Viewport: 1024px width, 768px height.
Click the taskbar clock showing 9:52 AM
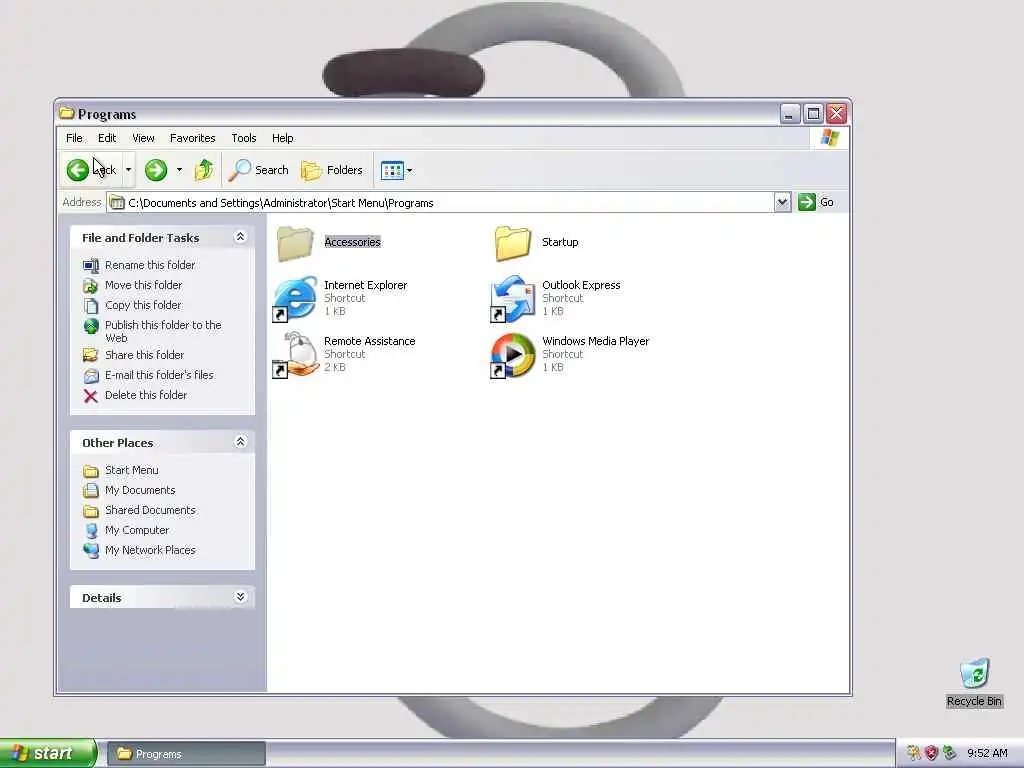click(987, 754)
